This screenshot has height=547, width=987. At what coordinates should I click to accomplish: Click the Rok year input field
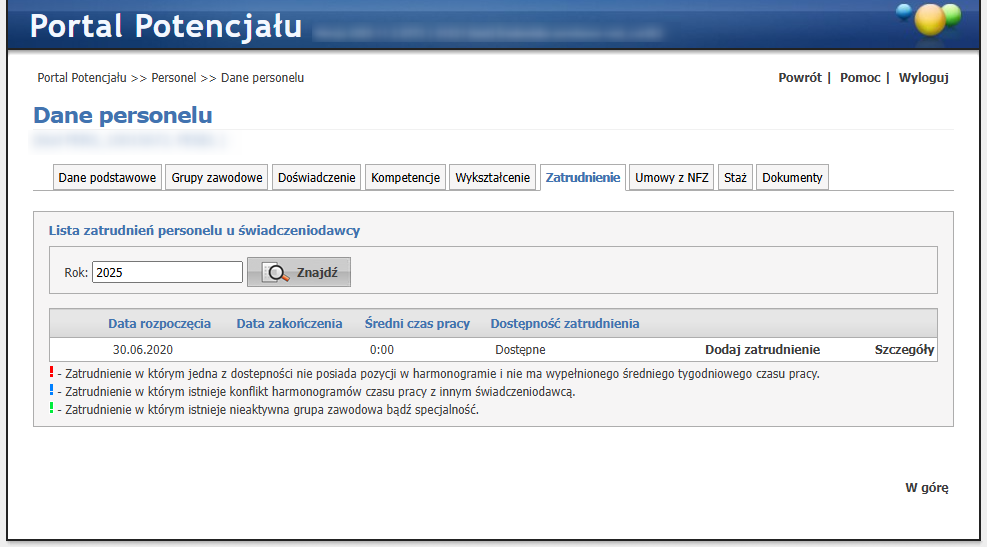pos(167,272)
